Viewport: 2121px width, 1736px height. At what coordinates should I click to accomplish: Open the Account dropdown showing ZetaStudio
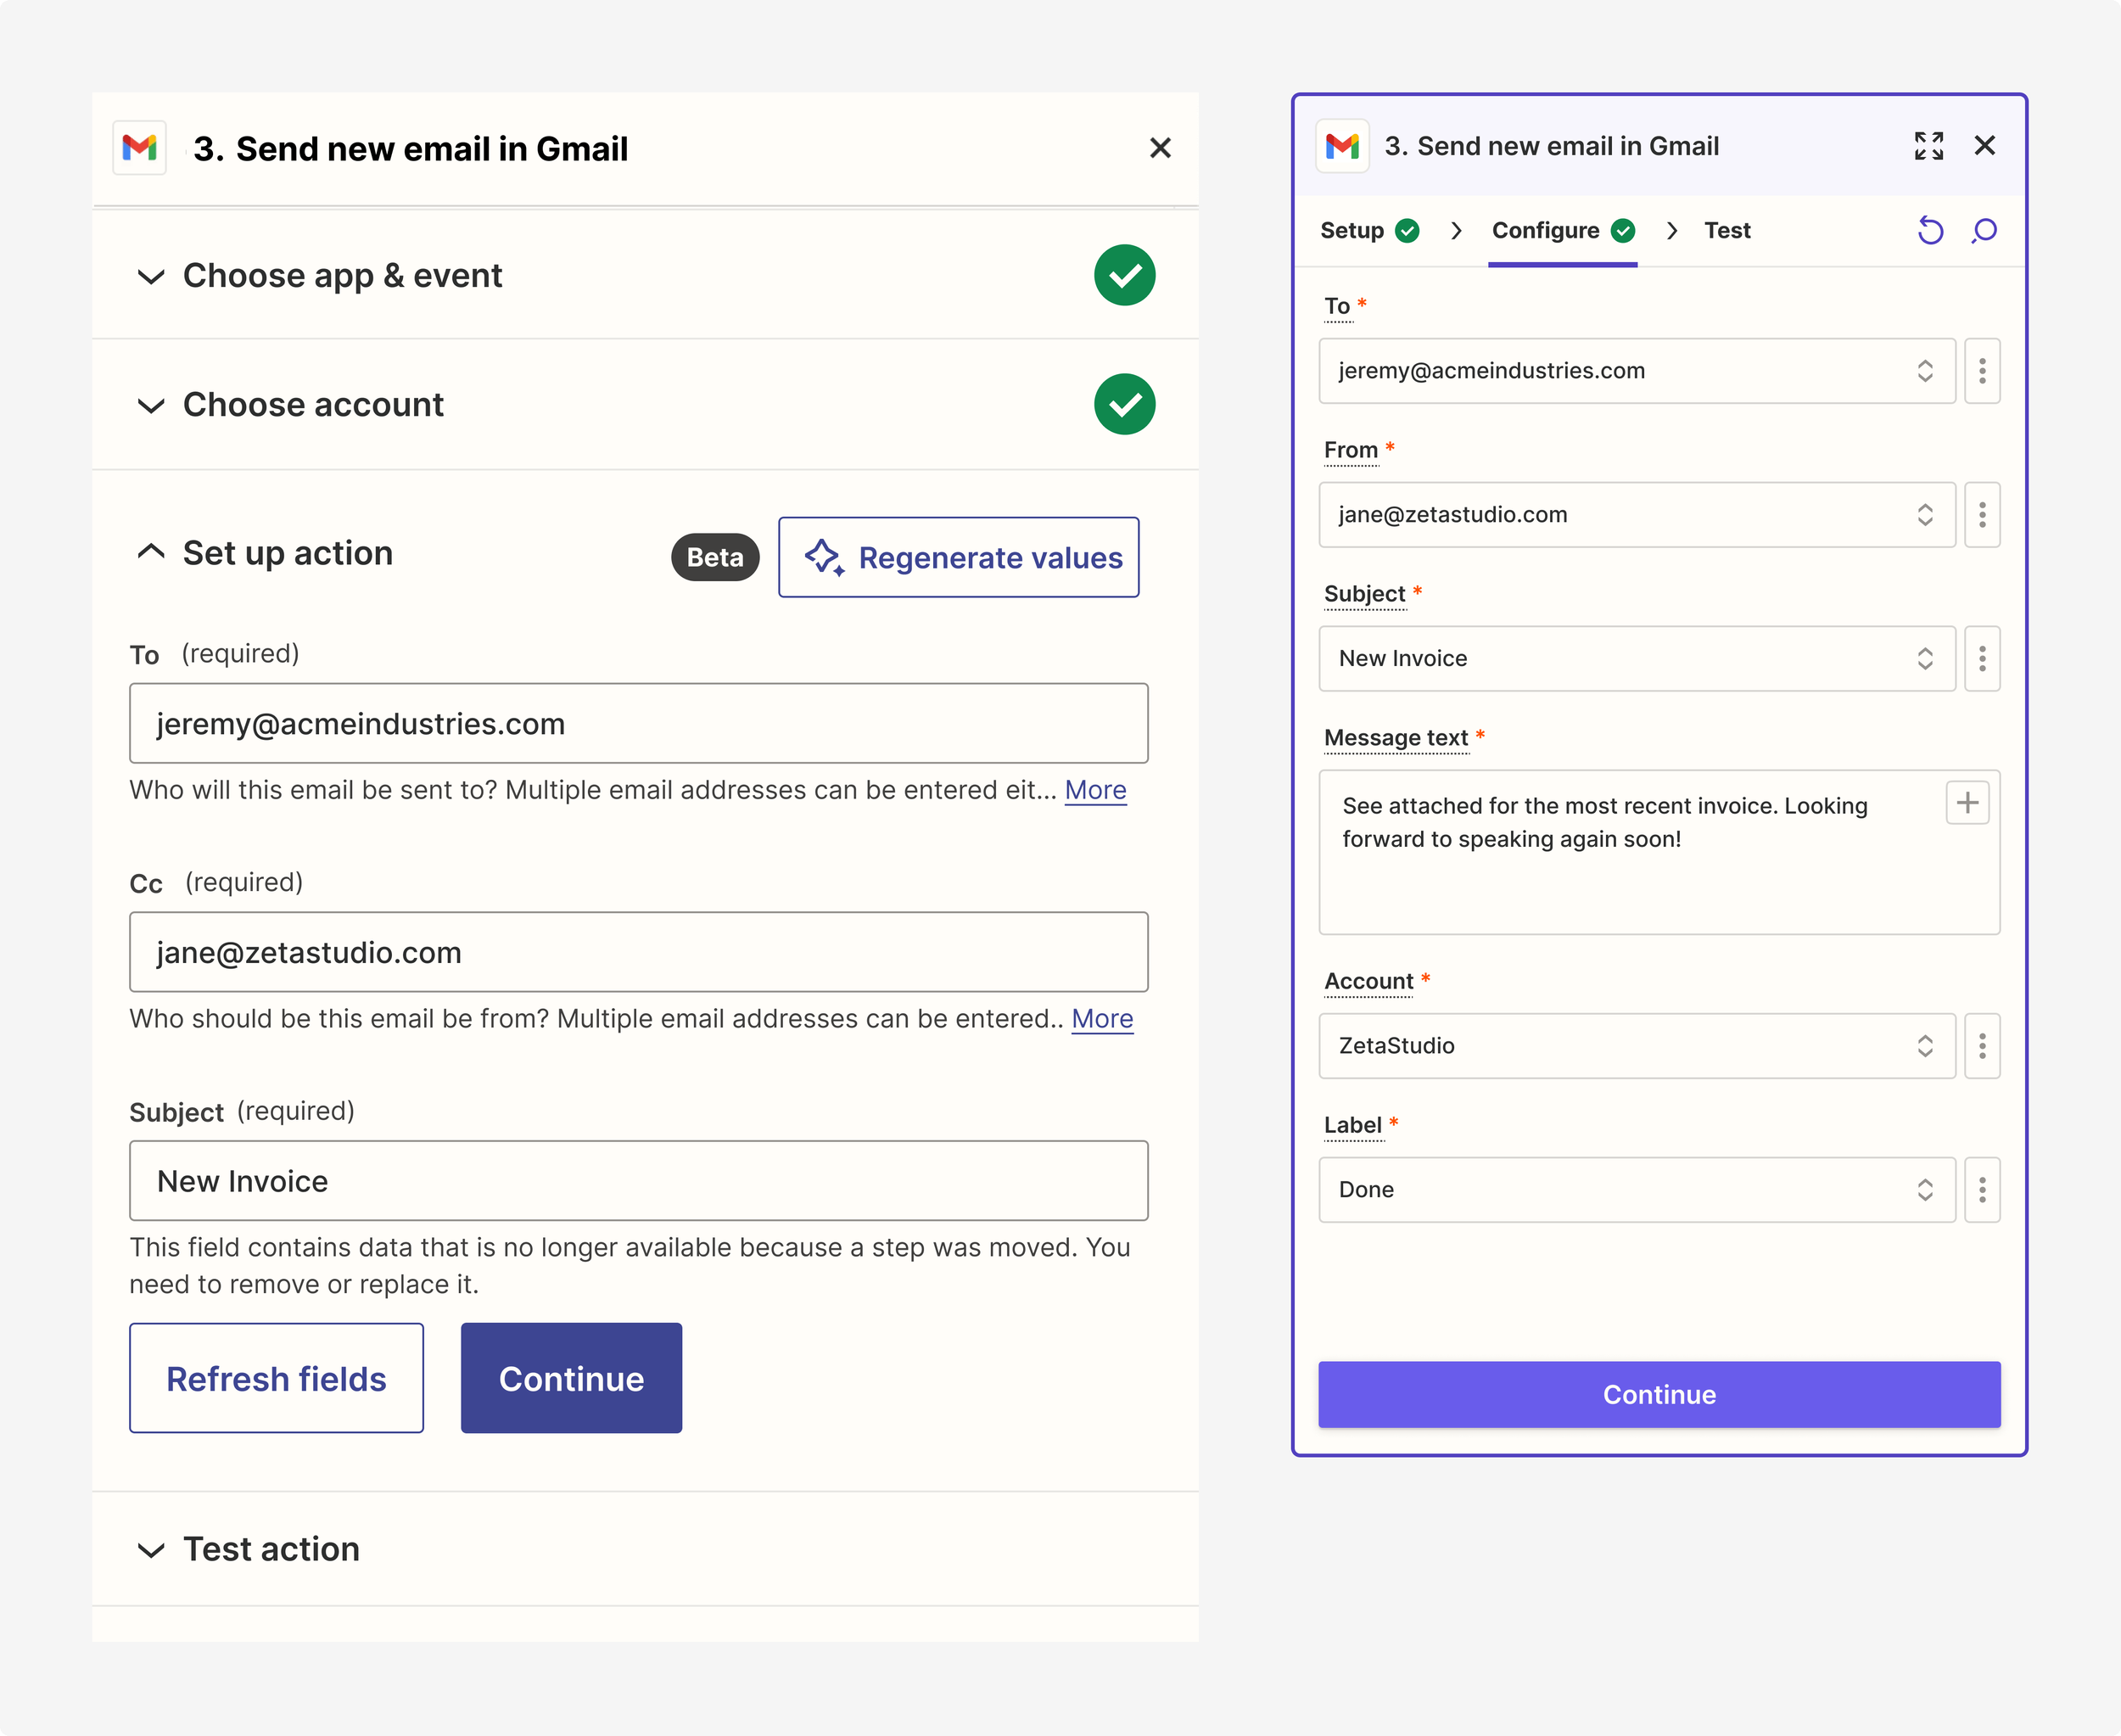click(x=1636, y=1046)
